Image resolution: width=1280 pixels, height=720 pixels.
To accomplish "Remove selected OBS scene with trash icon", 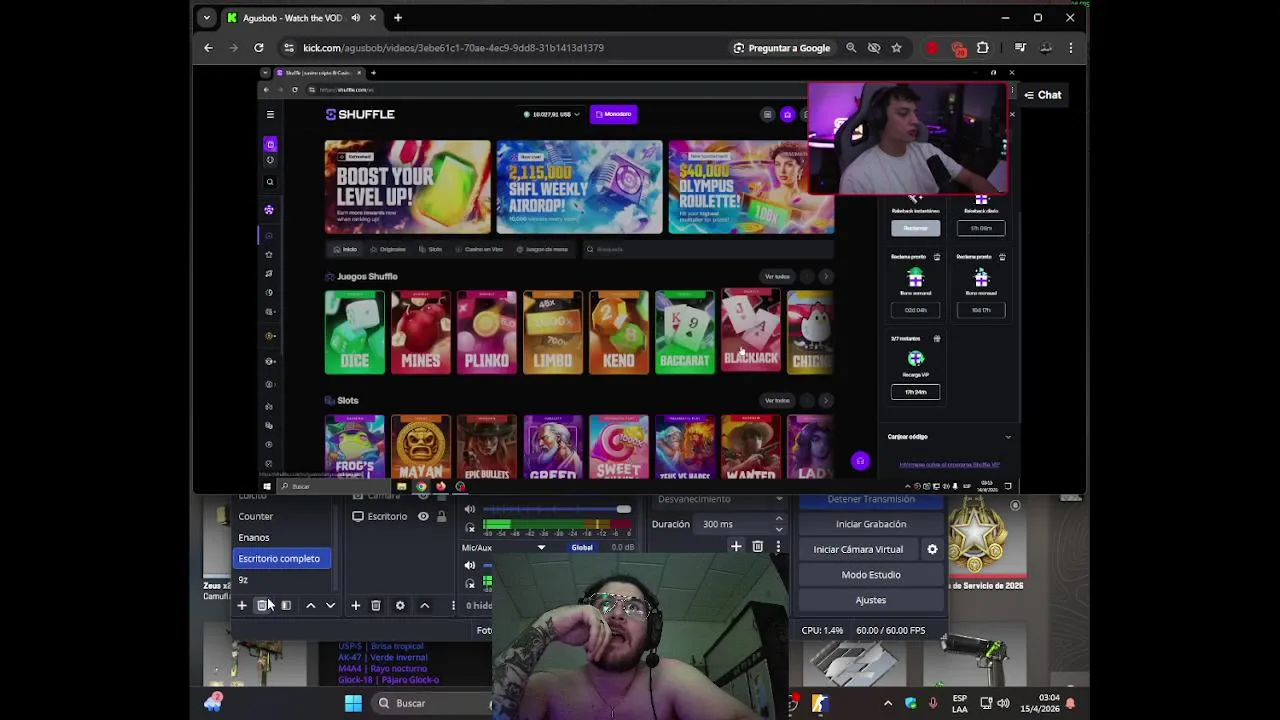I will click(x=262, y=605).
